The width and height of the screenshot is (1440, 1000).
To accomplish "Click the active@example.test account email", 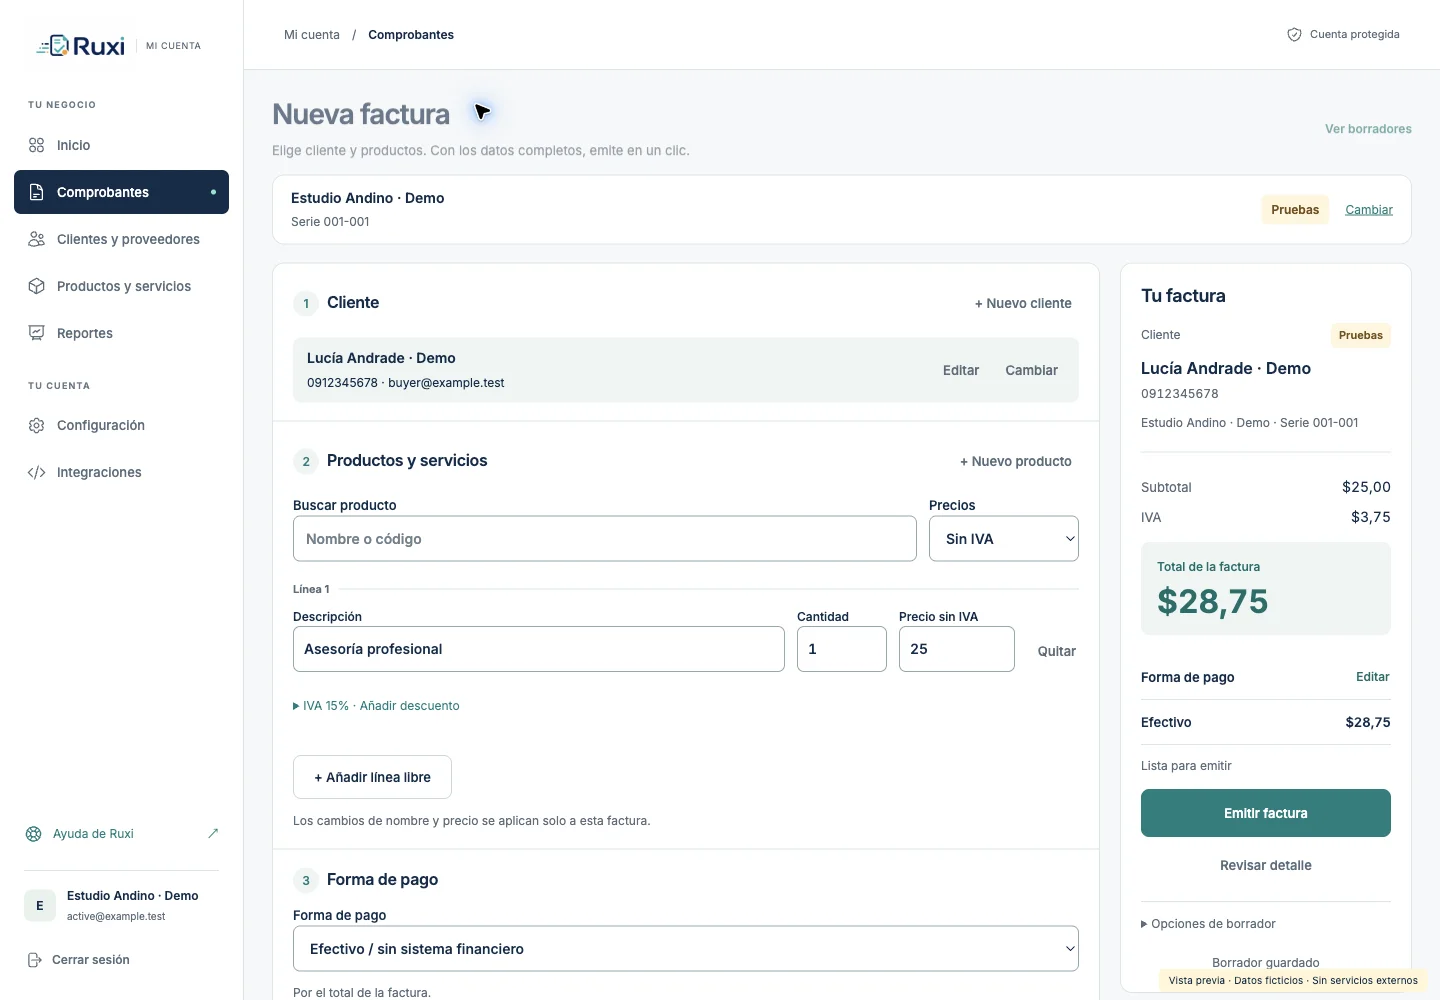I will tap(116, 916).
